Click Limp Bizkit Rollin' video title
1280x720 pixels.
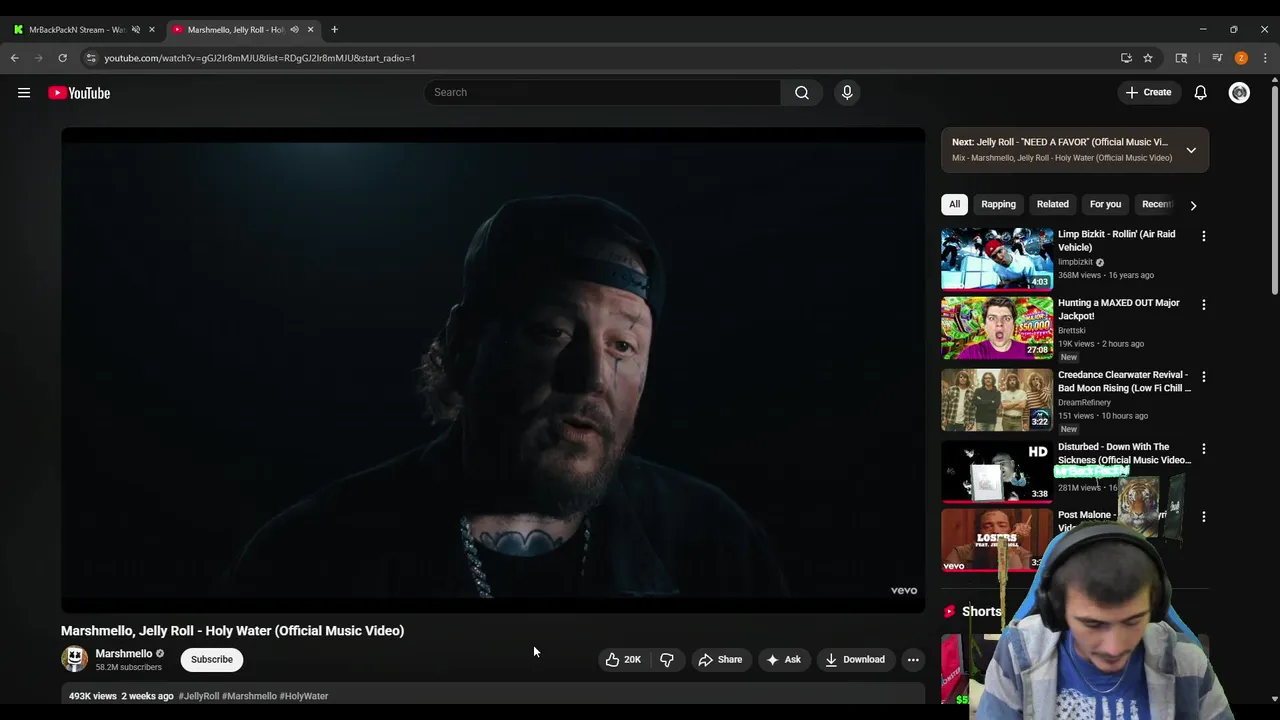coord(1117,241)
